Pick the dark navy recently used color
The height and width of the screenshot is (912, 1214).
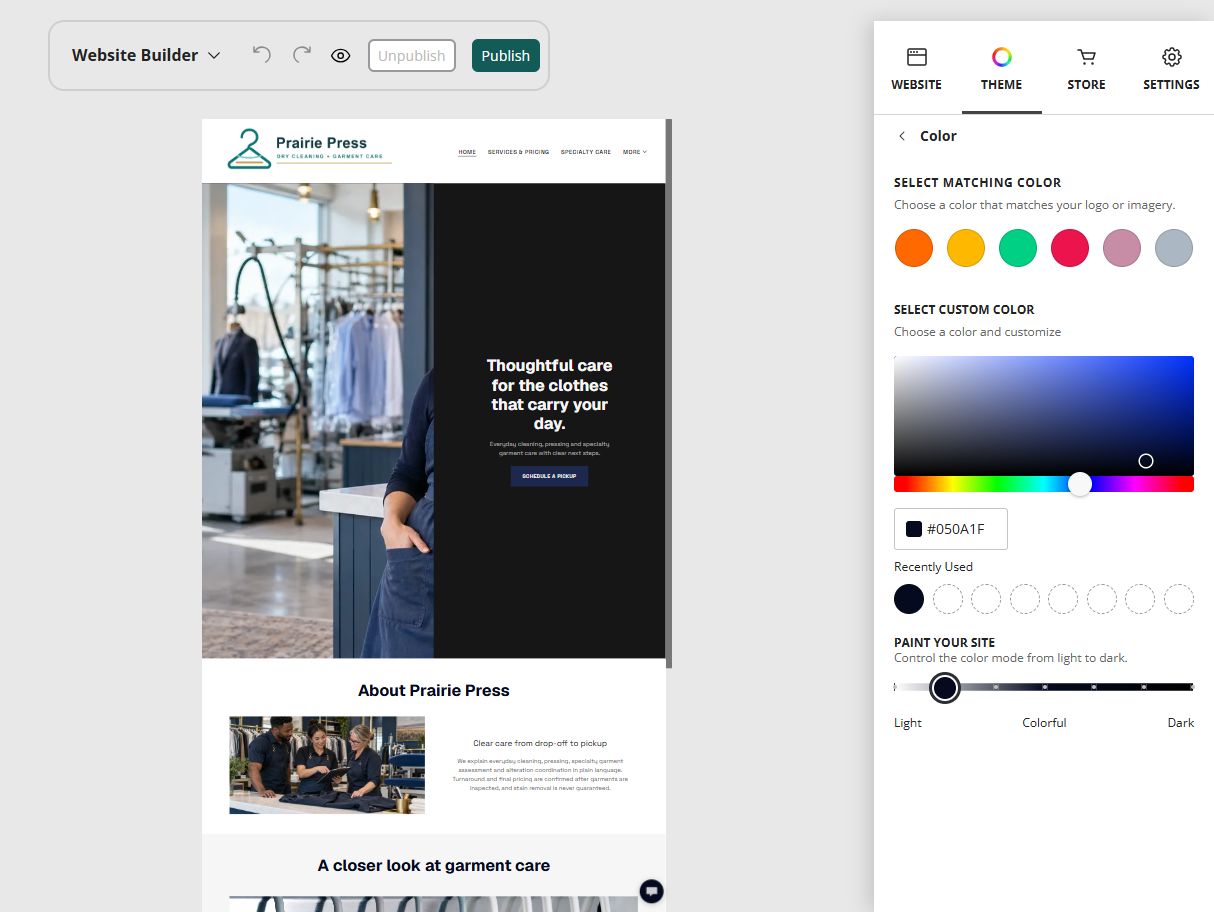(x=909, y=599)
